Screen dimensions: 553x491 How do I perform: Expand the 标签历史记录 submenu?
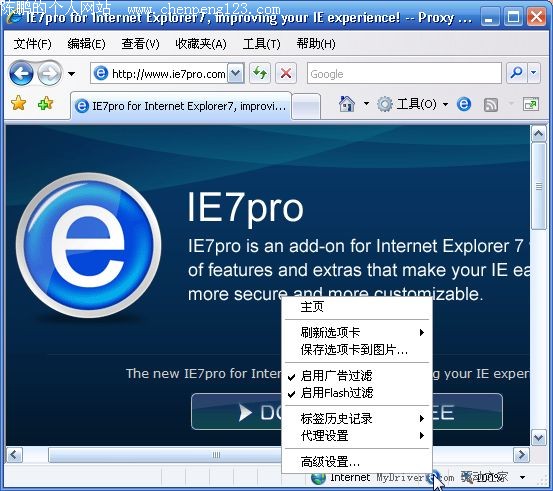click(x=357, y=418)
